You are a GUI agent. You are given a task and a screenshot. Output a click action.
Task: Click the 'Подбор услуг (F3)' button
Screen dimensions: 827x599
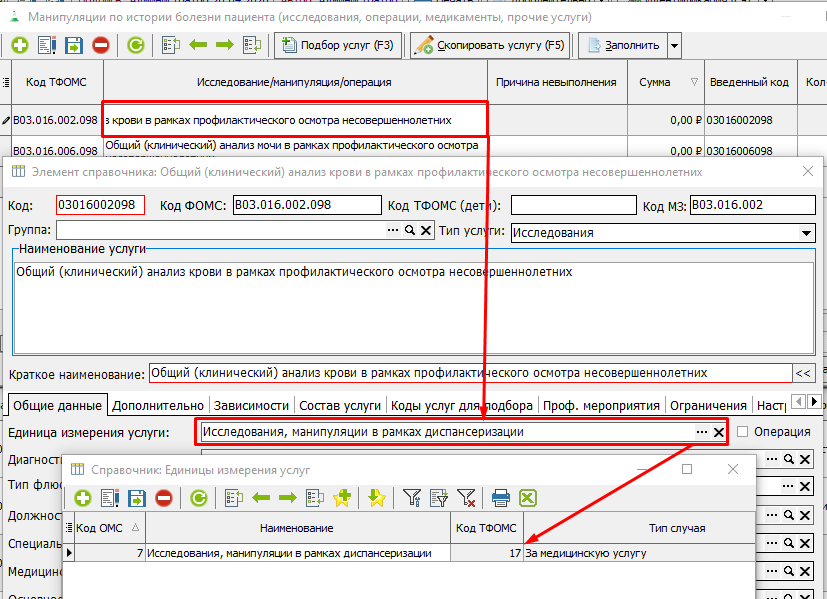(339, 45)
